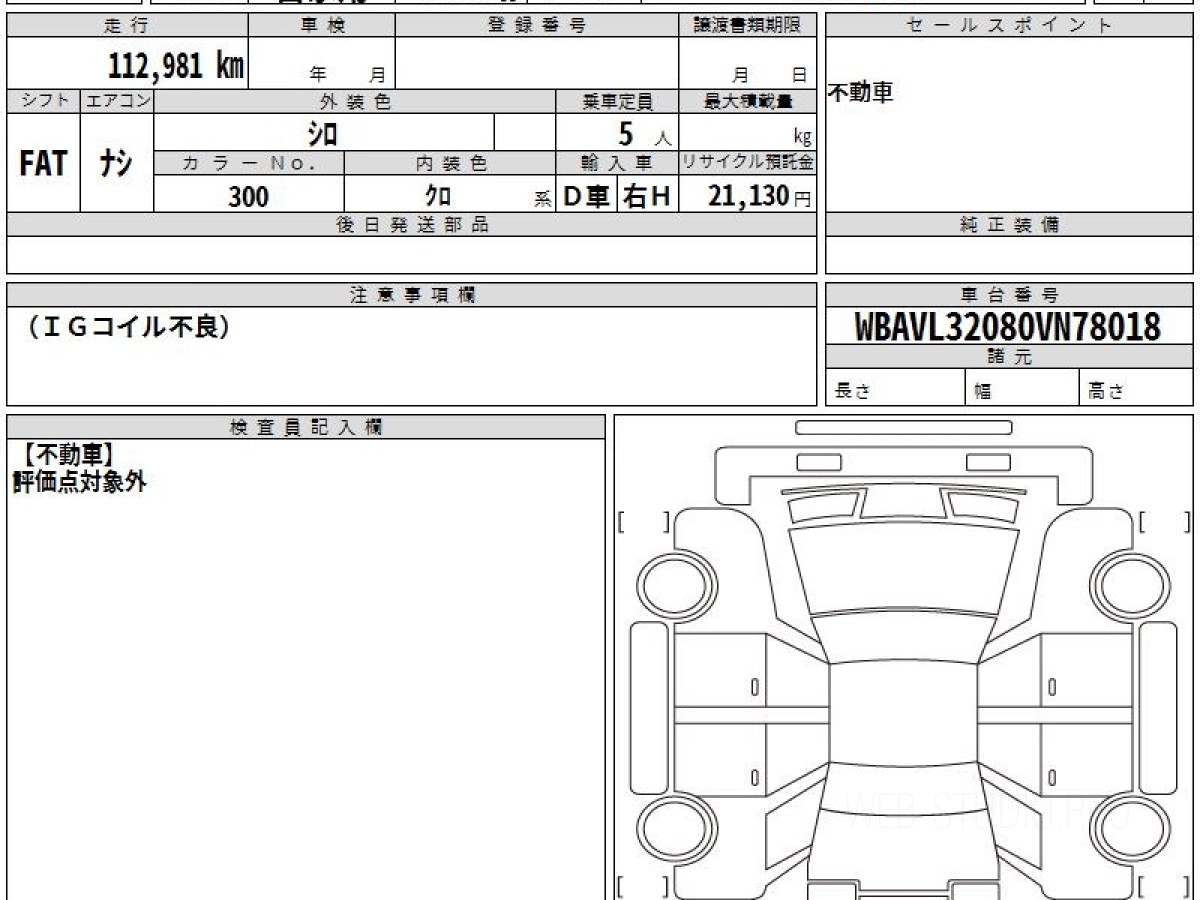Image resolution: width=1200 pixels, height=900 pixels.
Task: Click the リサイクル預託金 header
Action: pyautogui.click(x=747, y=163)
